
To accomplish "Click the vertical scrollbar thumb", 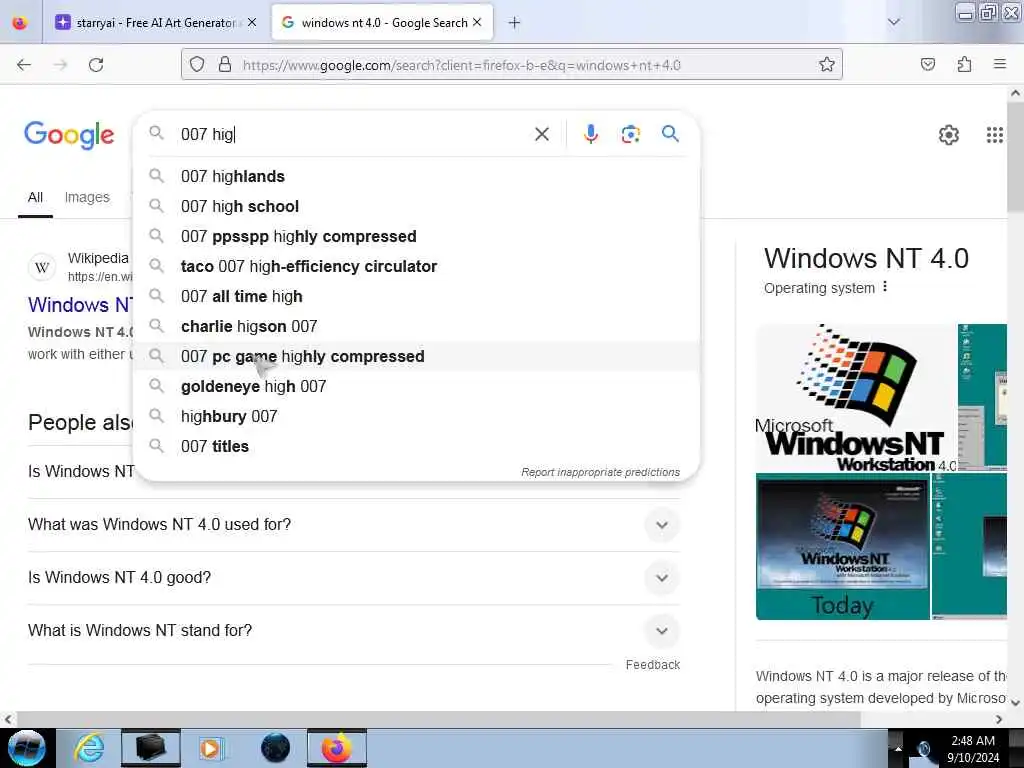I will click(x=1016, y=157).
